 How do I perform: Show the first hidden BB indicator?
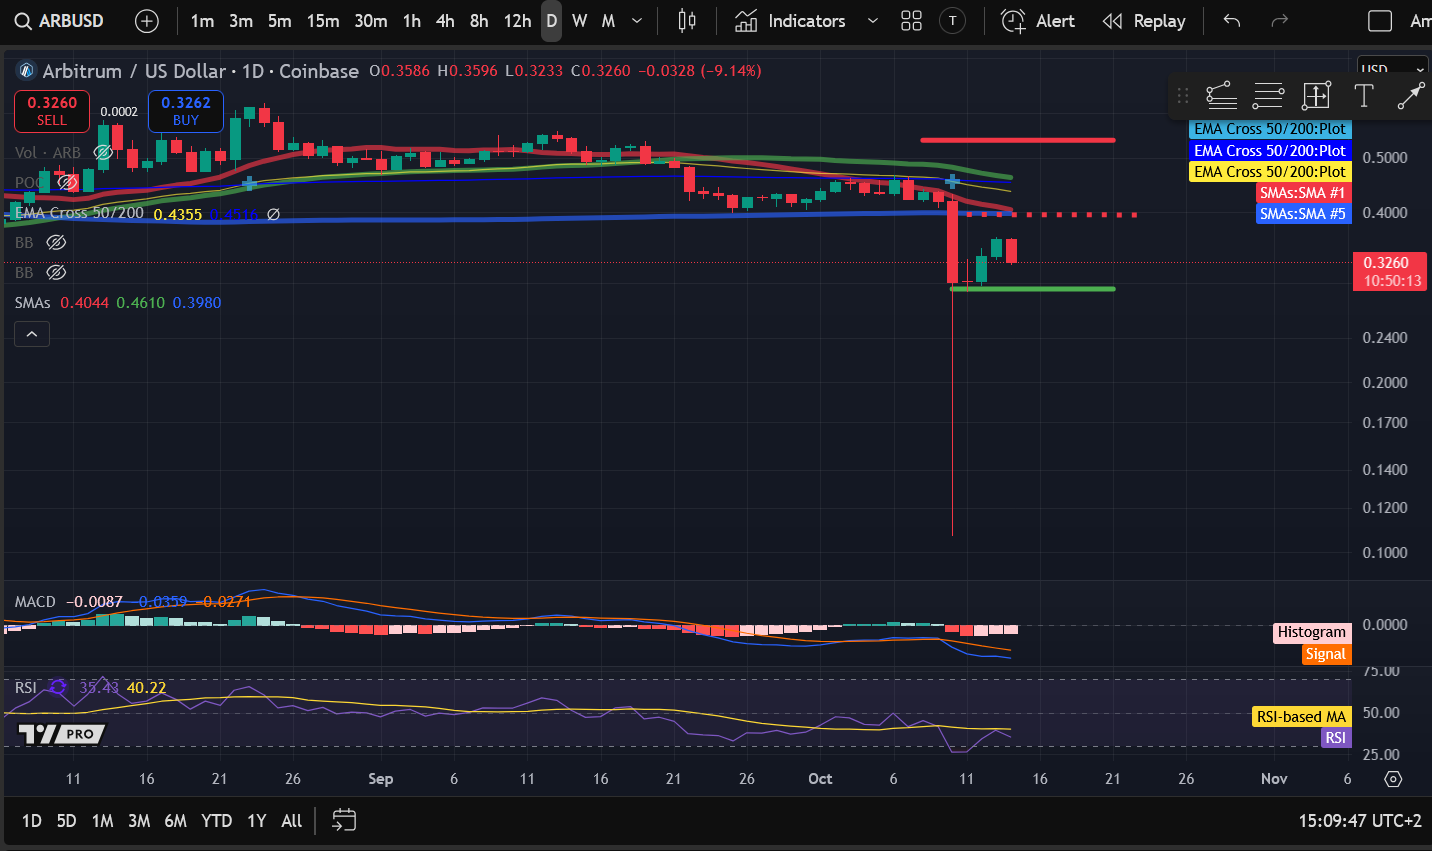pyautogui.click(x=57, y=243)
